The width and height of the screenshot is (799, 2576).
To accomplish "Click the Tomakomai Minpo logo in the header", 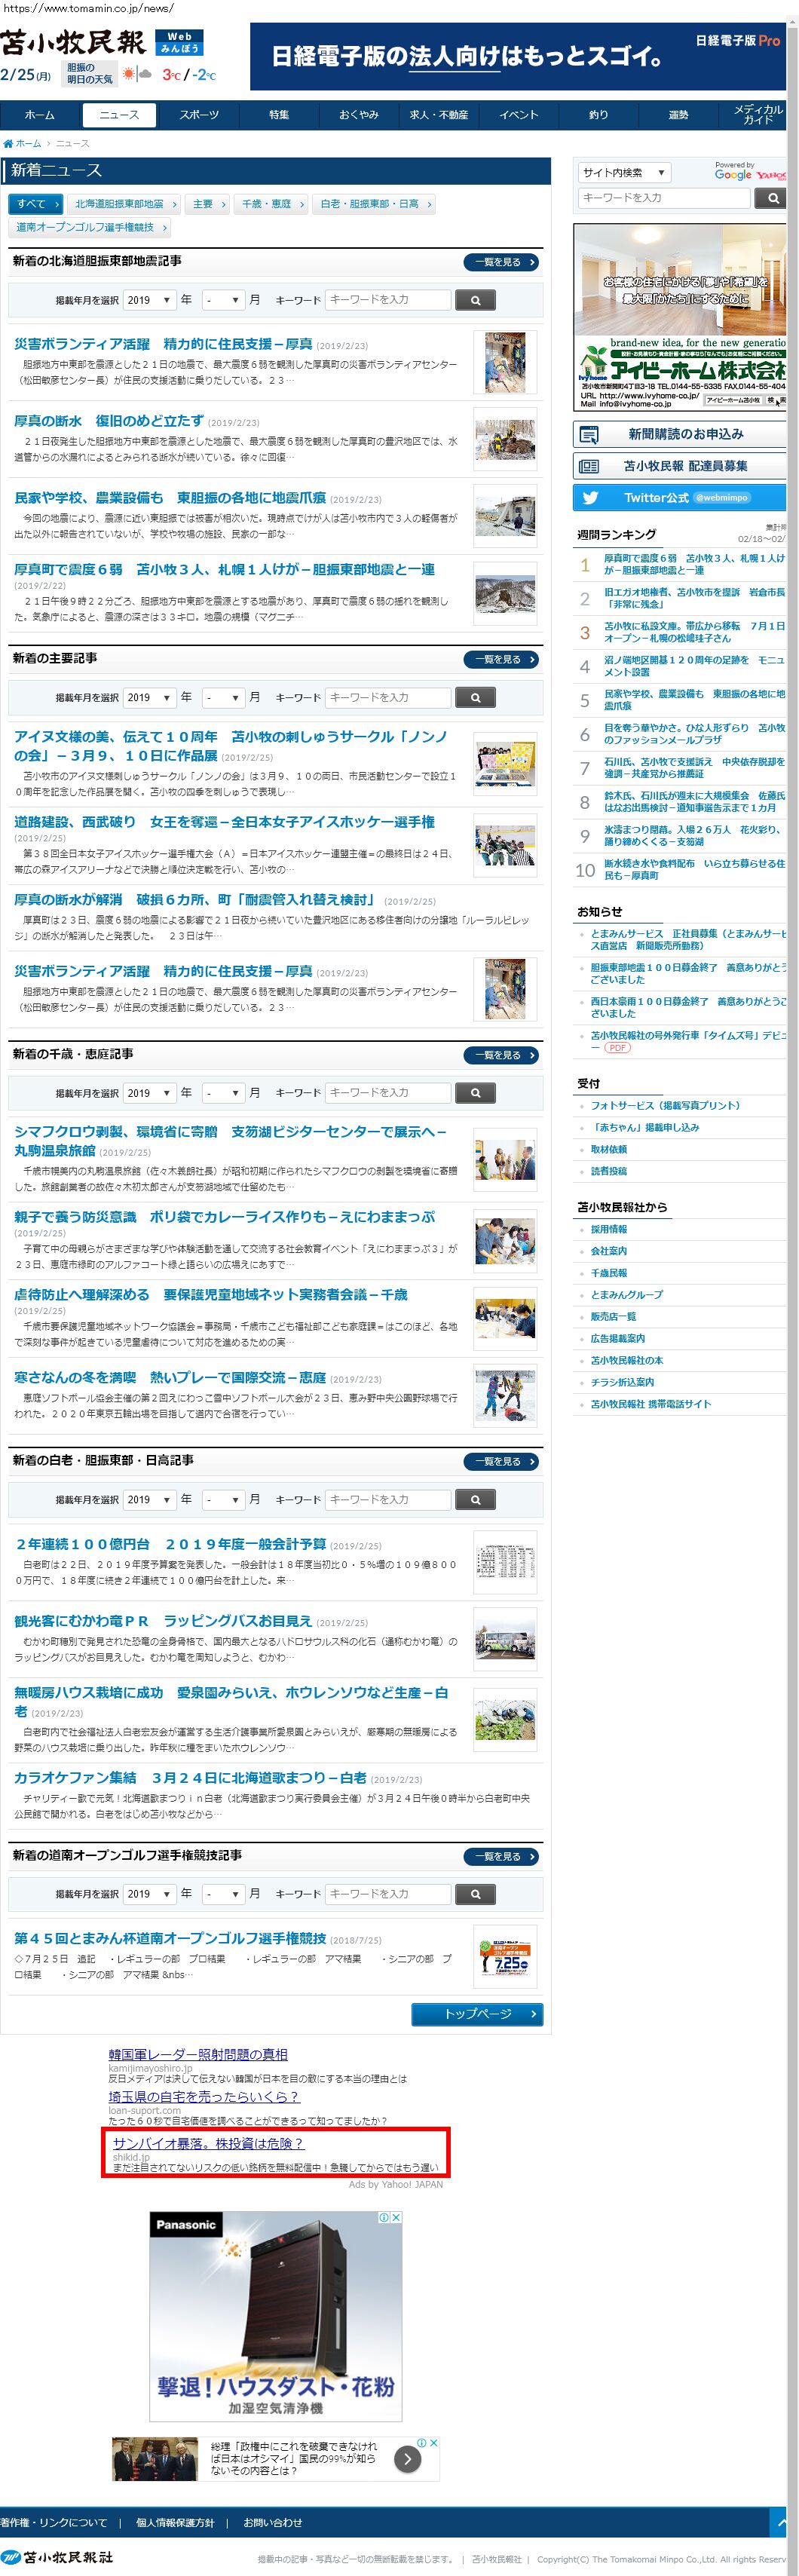I will 72,43.
